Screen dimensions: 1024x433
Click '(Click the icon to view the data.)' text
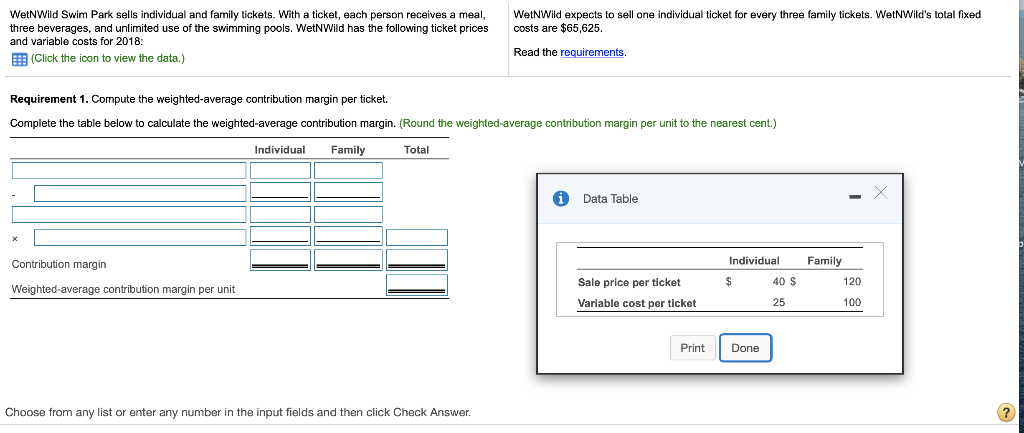(x=108, y=59)
